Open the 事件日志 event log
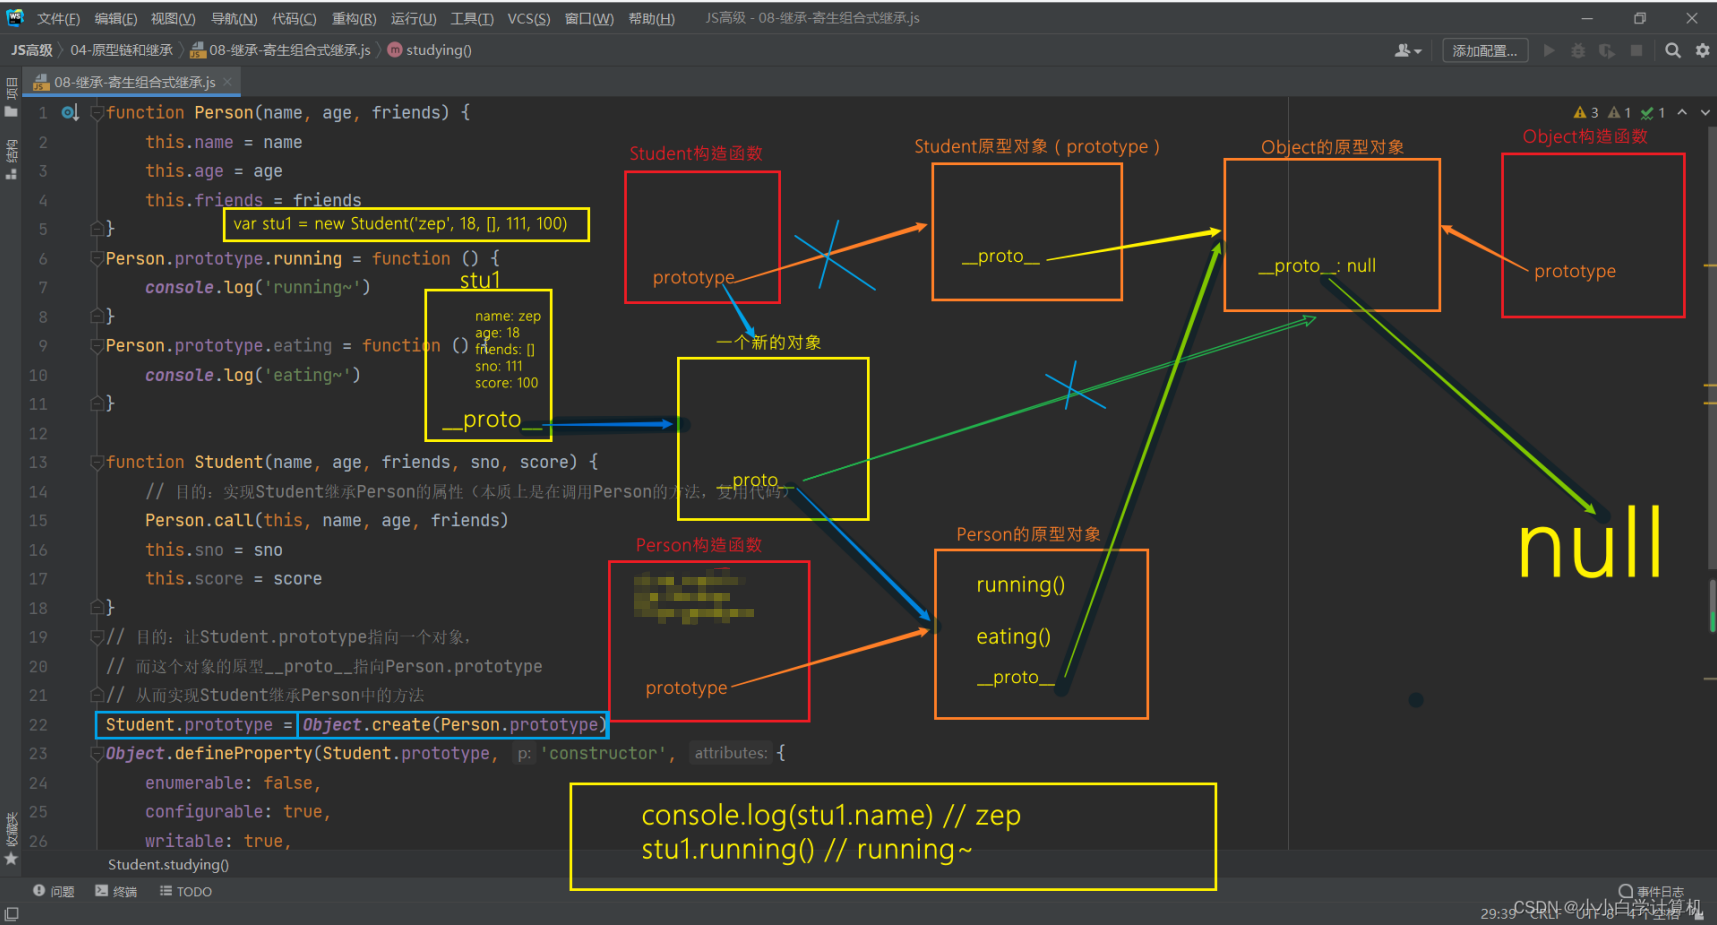 [x=1651, y=891]
